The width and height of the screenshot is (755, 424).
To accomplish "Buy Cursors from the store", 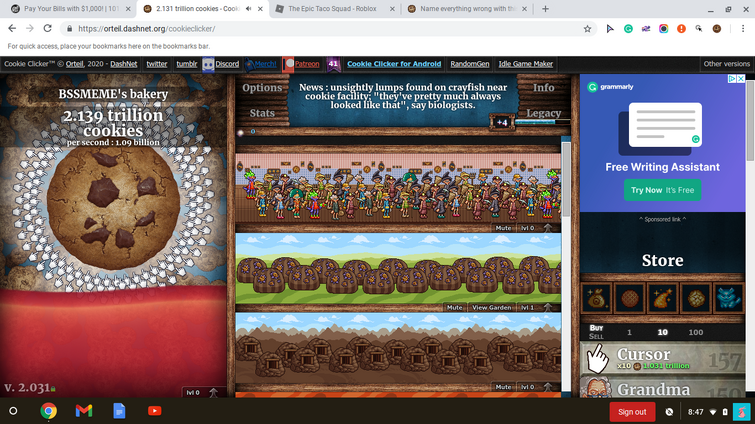I will coord(663,359).
